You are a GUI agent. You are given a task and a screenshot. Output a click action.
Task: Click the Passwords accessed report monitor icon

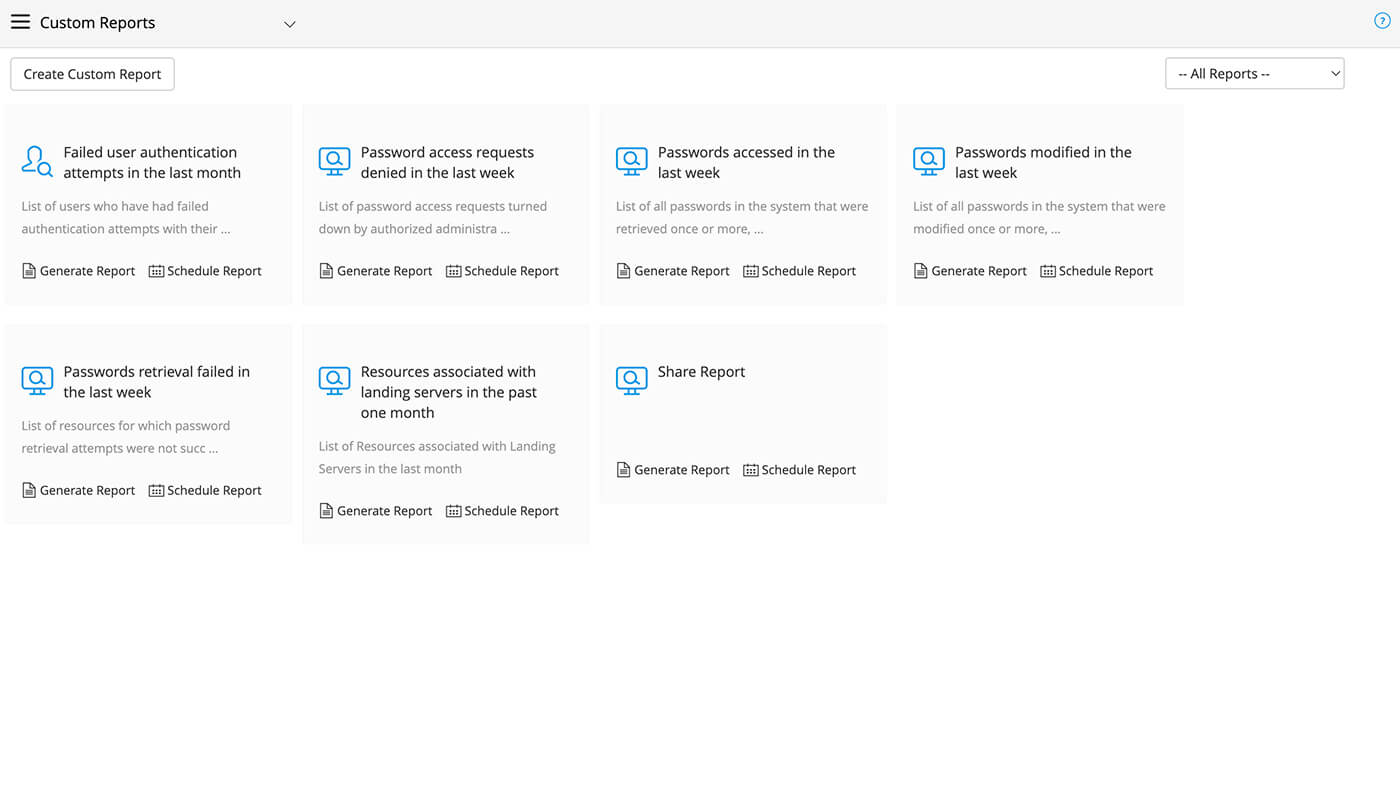point(631,161)
